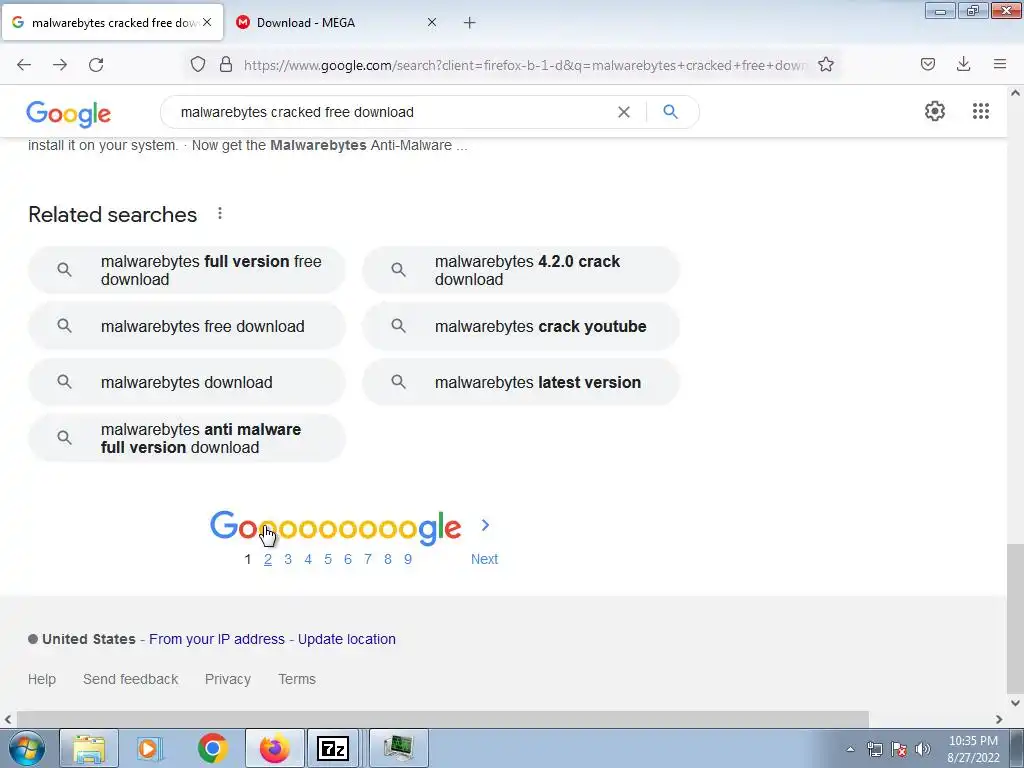Search malwarebytes crack youtube suggestion
Image resolution: width=1024 pixels, height=768 pixels.
[520, 326]
